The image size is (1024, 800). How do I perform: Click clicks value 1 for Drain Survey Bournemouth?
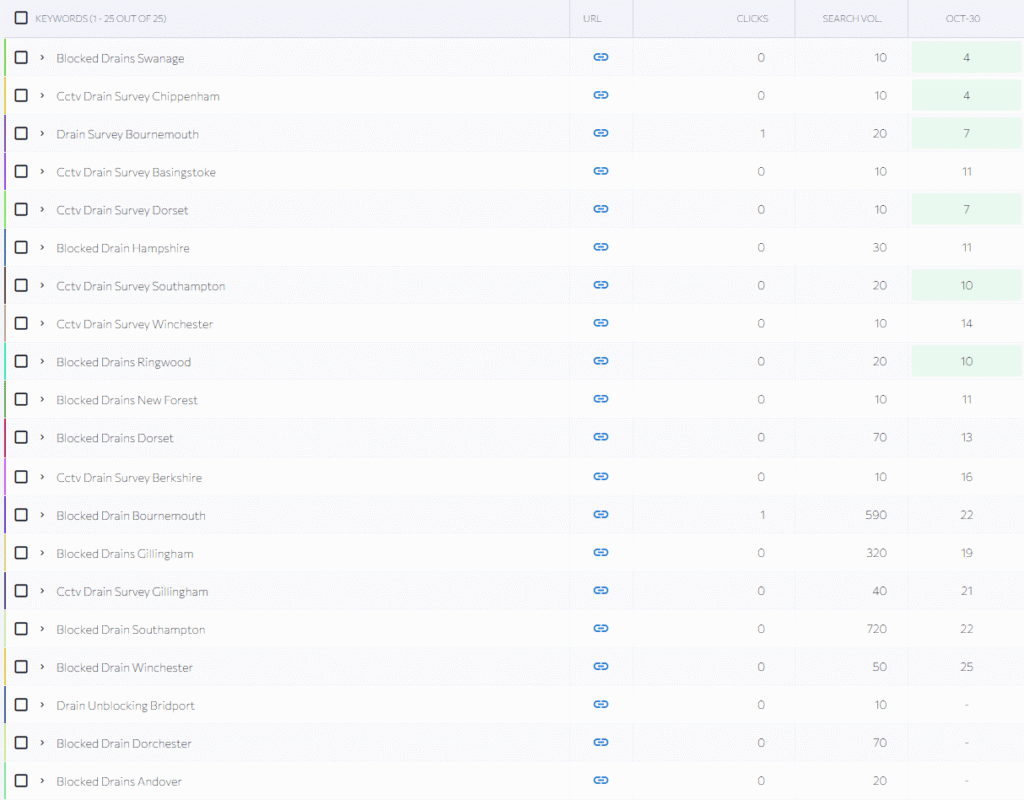tap(762, 133)
